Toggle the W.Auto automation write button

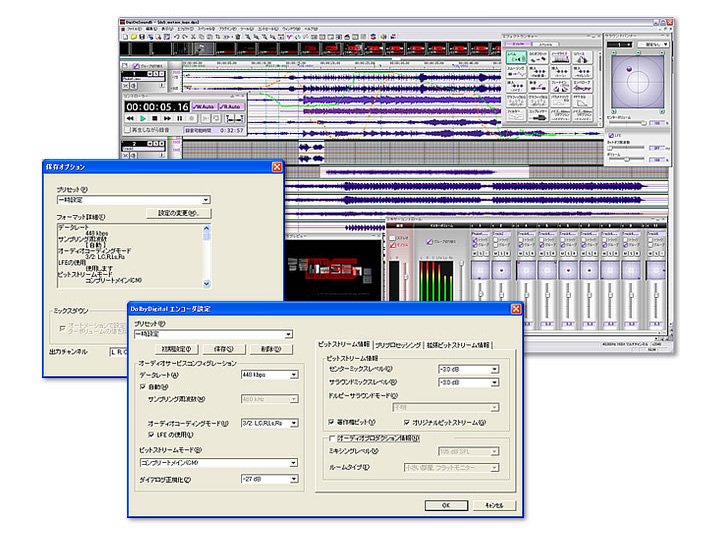coord(205,106)
